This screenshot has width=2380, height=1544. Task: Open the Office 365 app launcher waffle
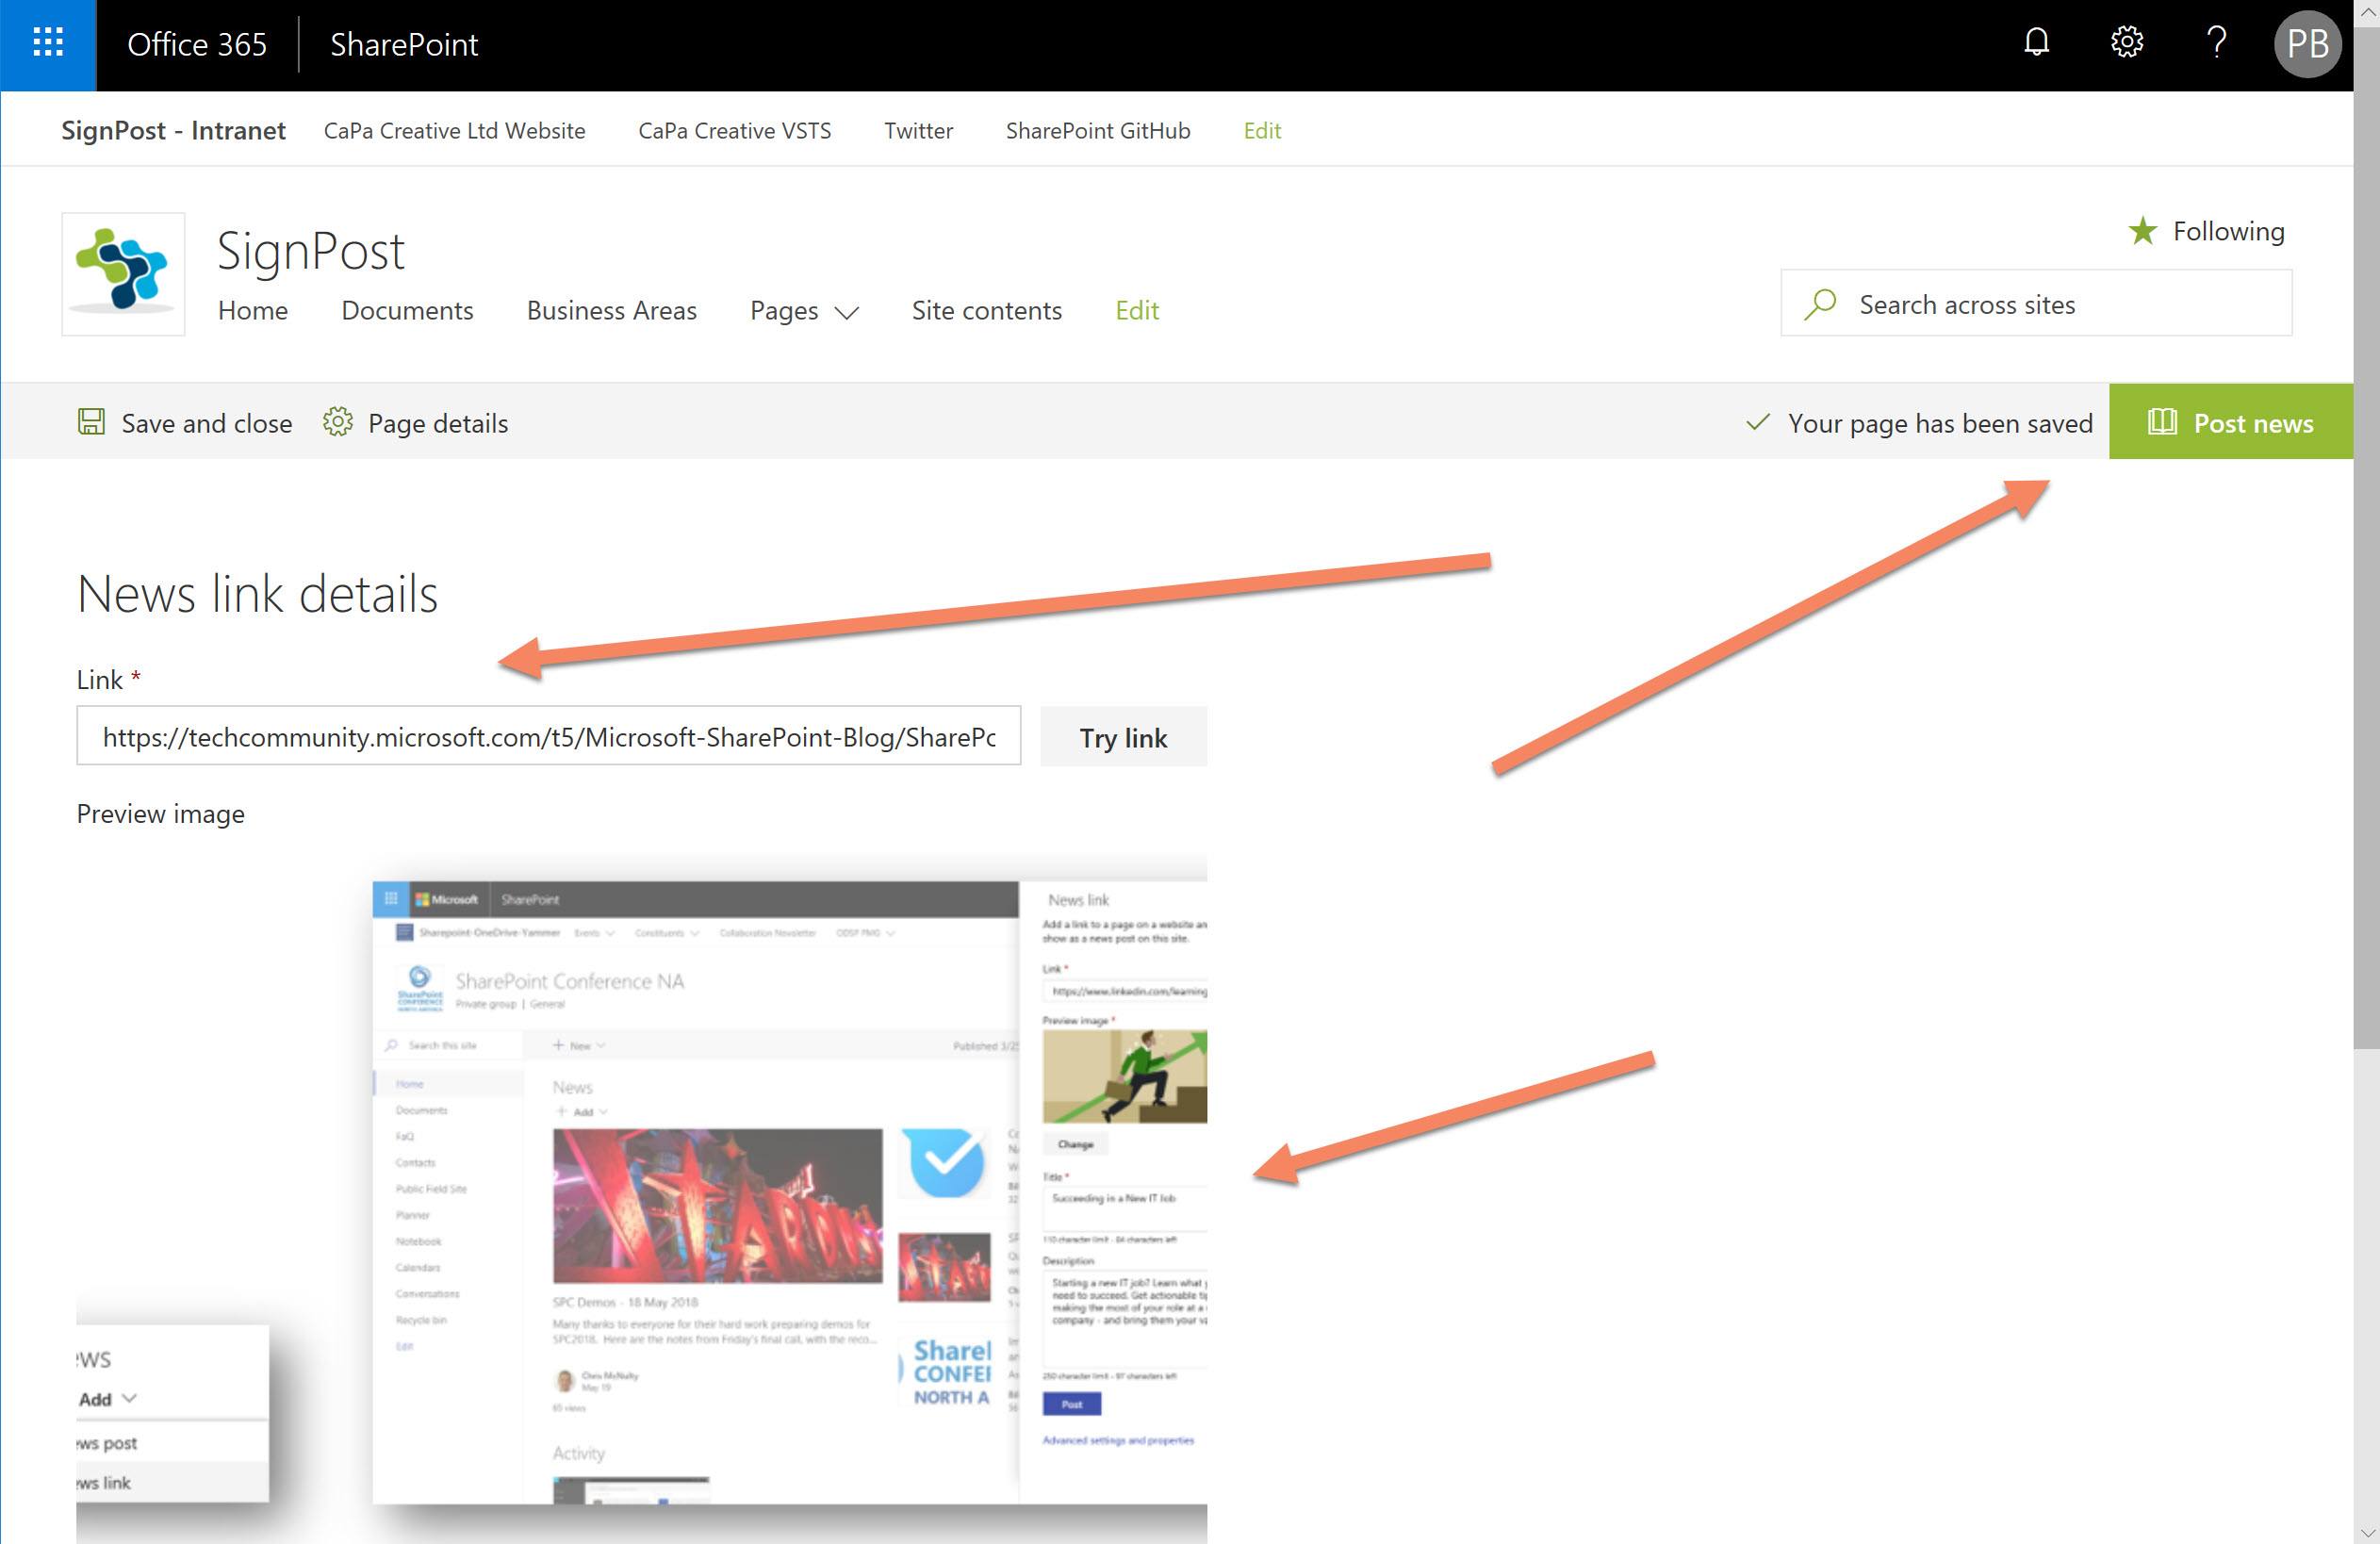[x=47, y=44]
